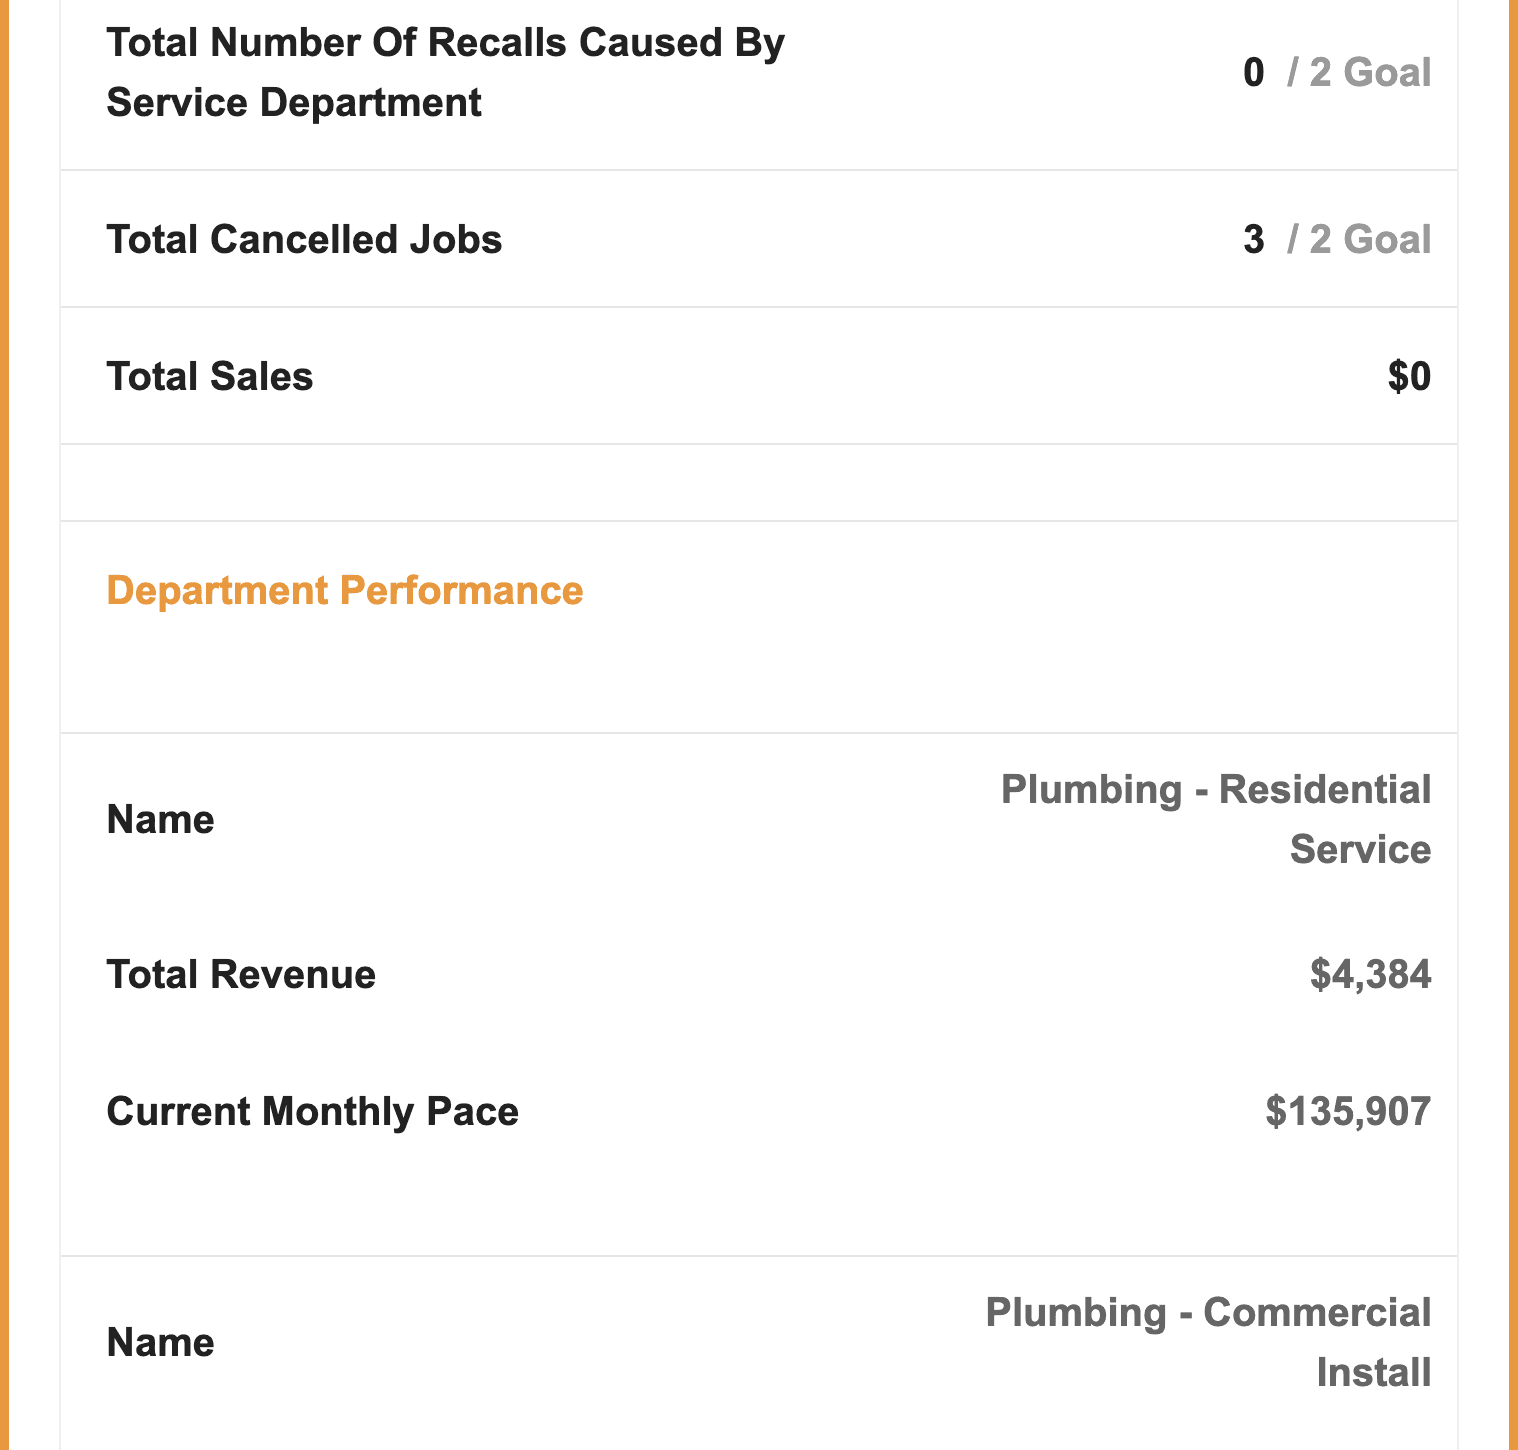This screenshot has width=1518, height=1450.
Task: Click the bold 0 recalls count
Action: coord(1254,73)
